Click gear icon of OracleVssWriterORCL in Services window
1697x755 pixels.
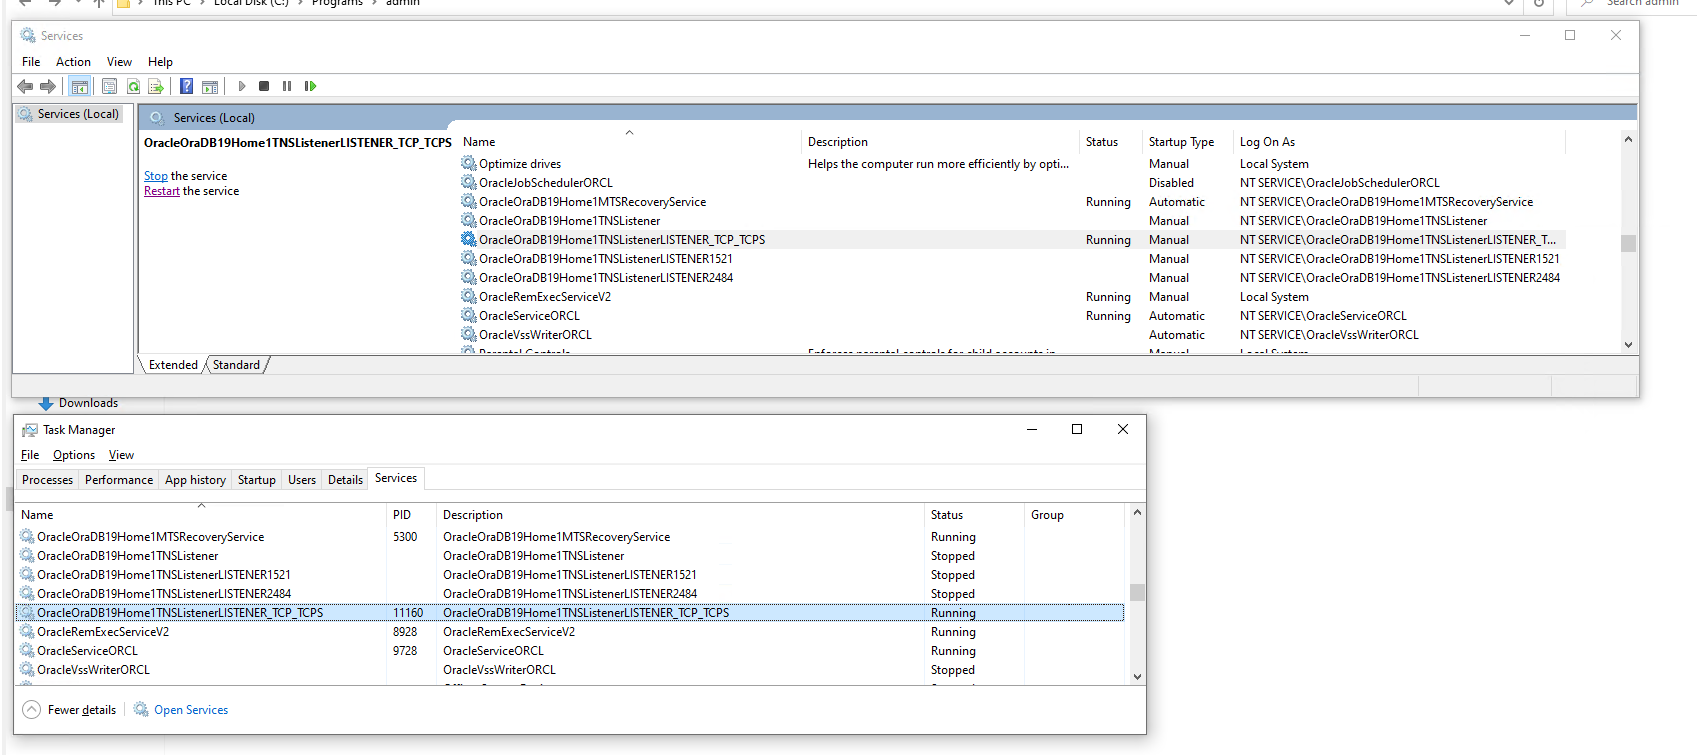coord(468,334)
